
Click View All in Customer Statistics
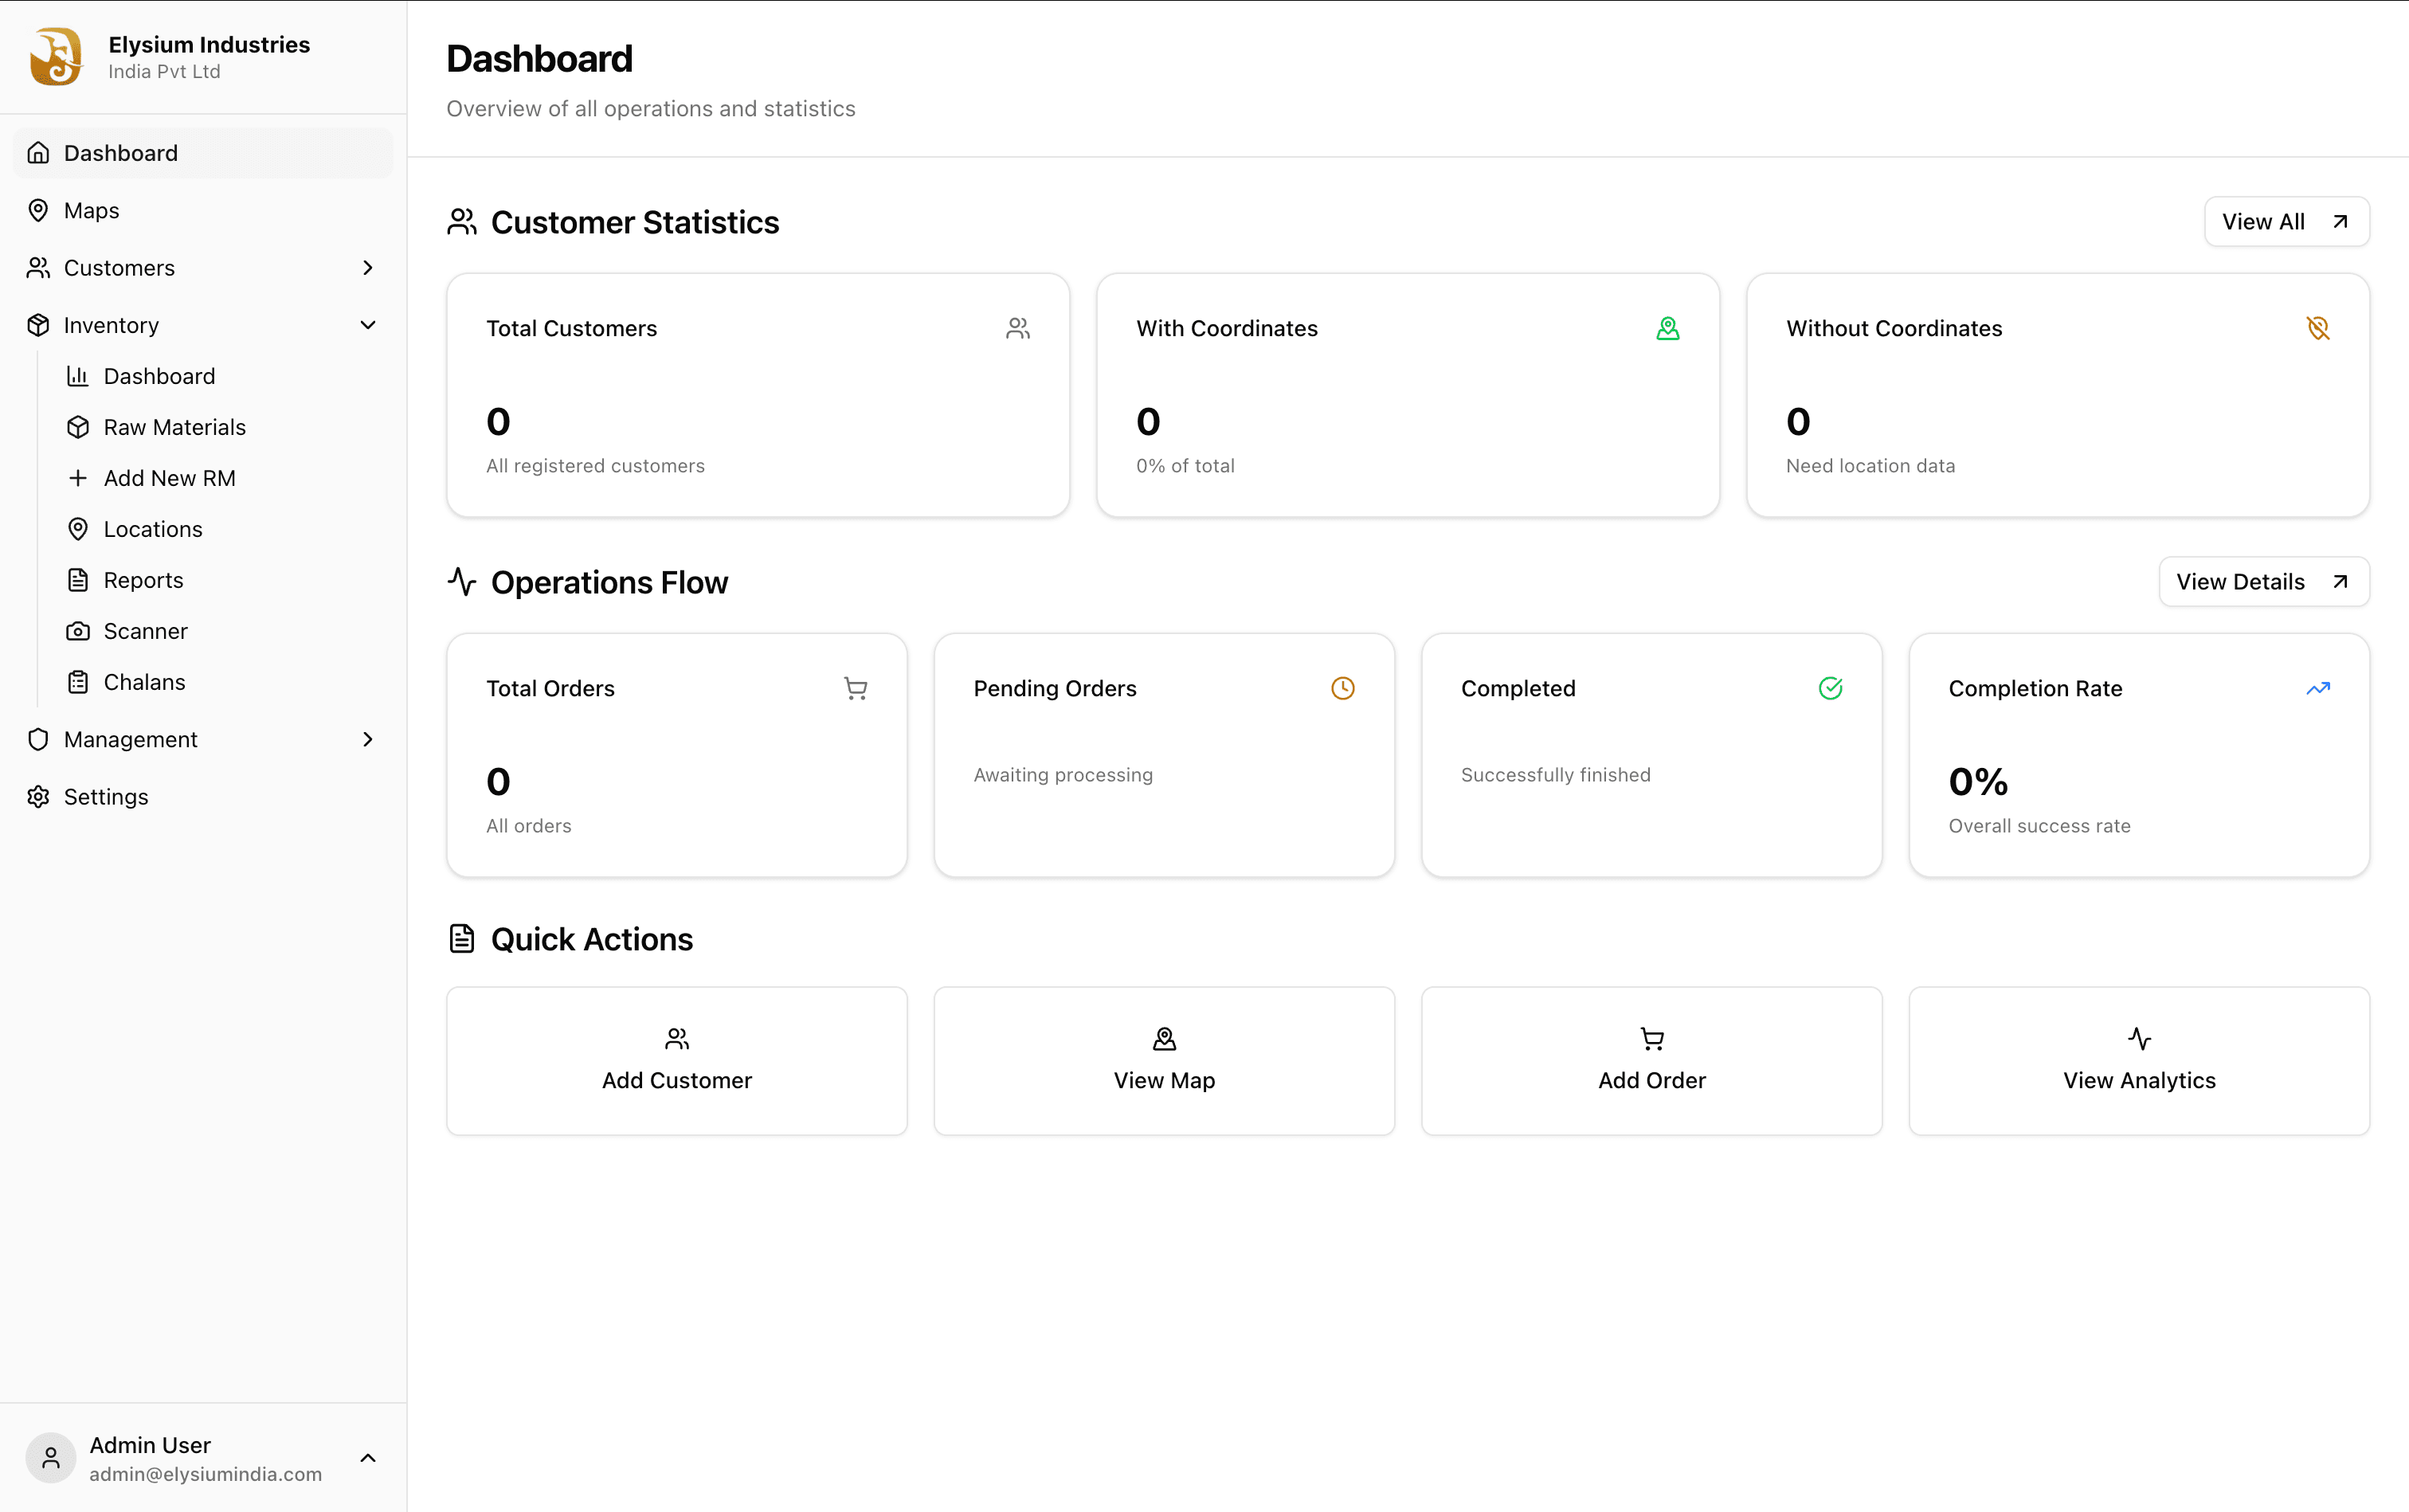click(2286, 221)
